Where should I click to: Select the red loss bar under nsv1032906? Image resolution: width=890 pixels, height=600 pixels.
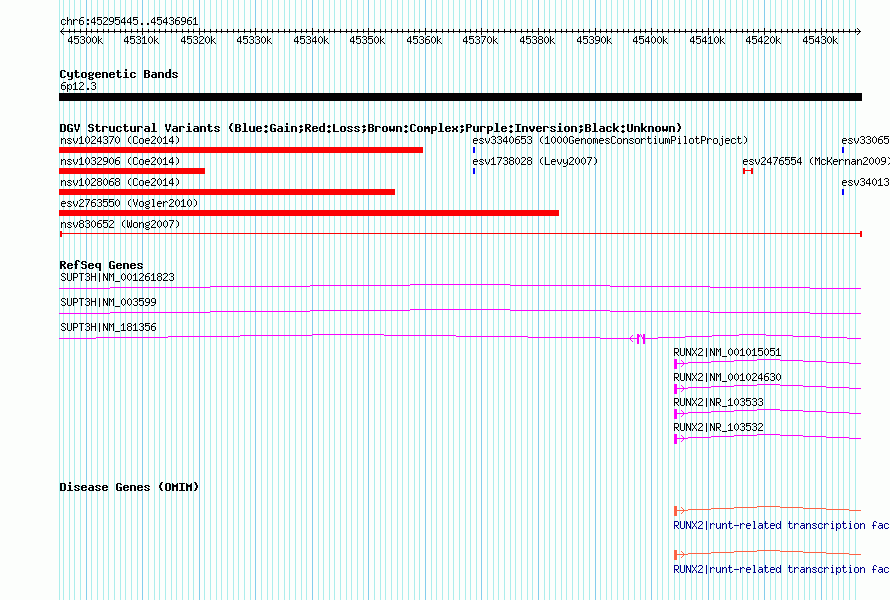[132, 171]
